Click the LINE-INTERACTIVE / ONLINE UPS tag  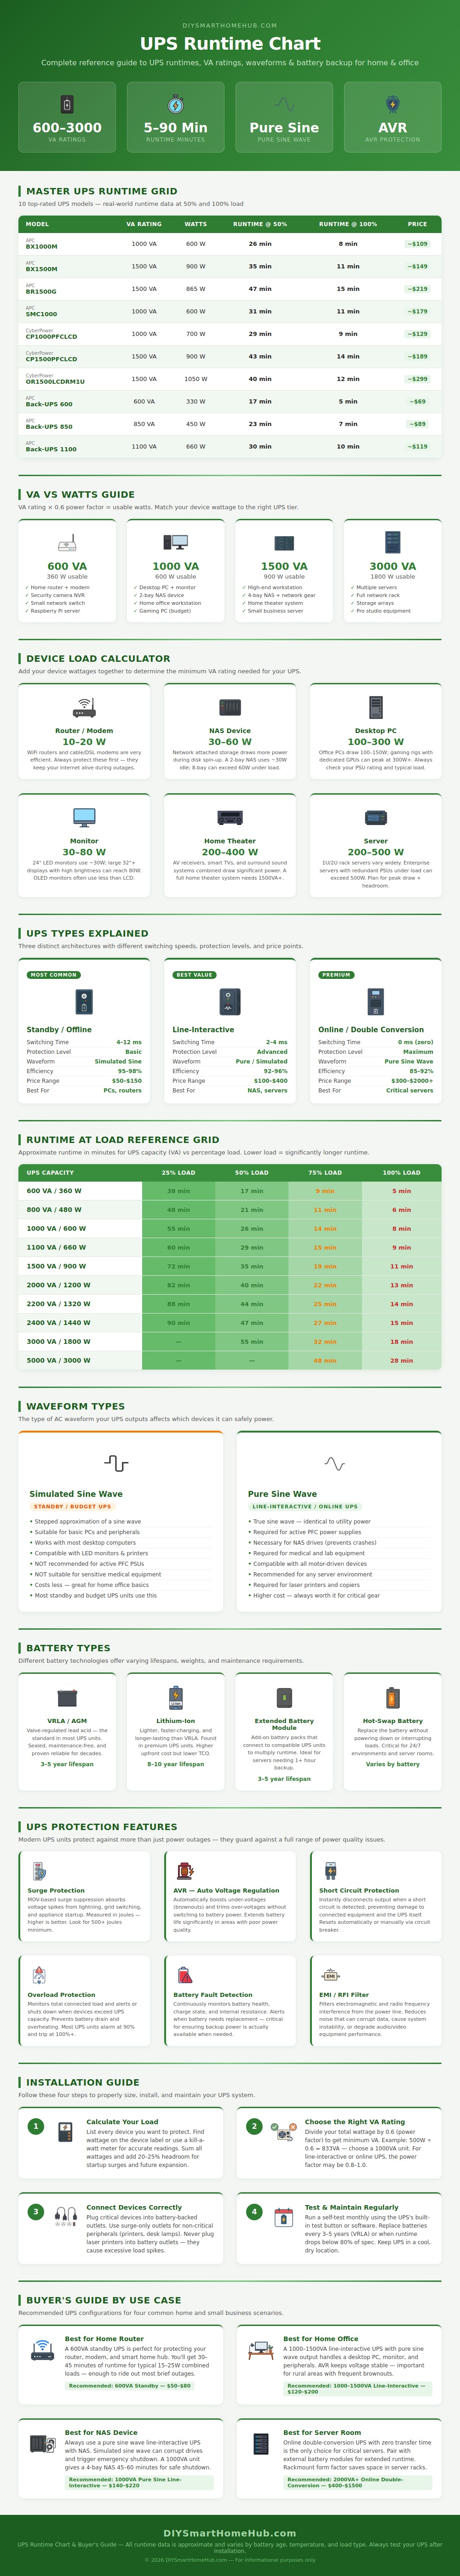click(x=304, y=1506)
